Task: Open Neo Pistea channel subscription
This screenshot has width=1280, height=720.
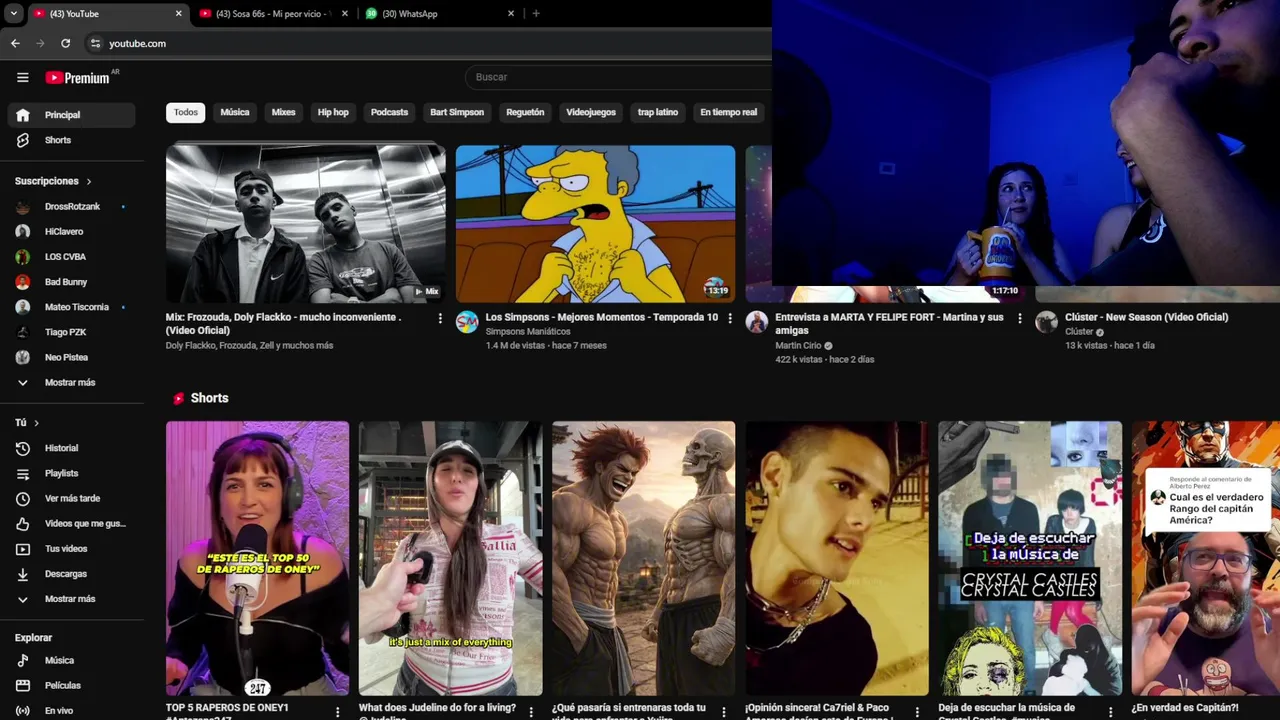Action: 70,357
